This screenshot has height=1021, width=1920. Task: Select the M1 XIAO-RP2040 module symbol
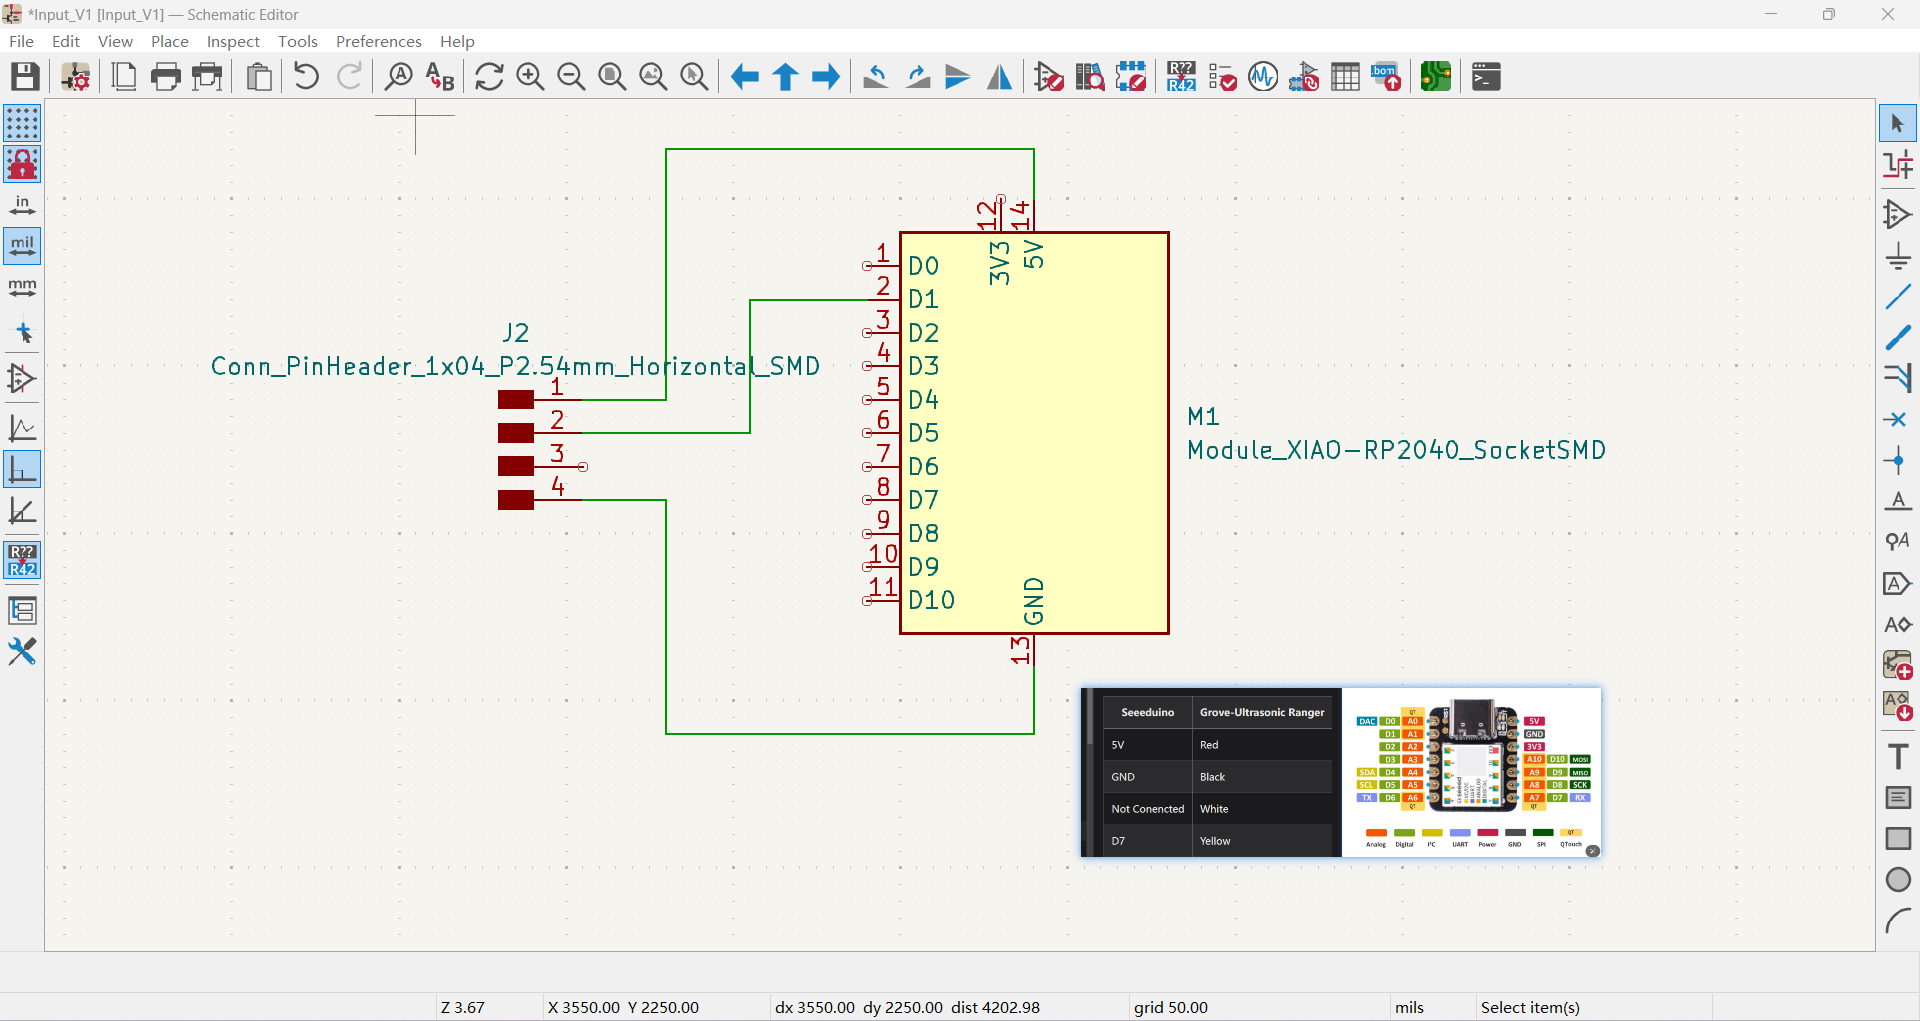[x=1034, y=433]
